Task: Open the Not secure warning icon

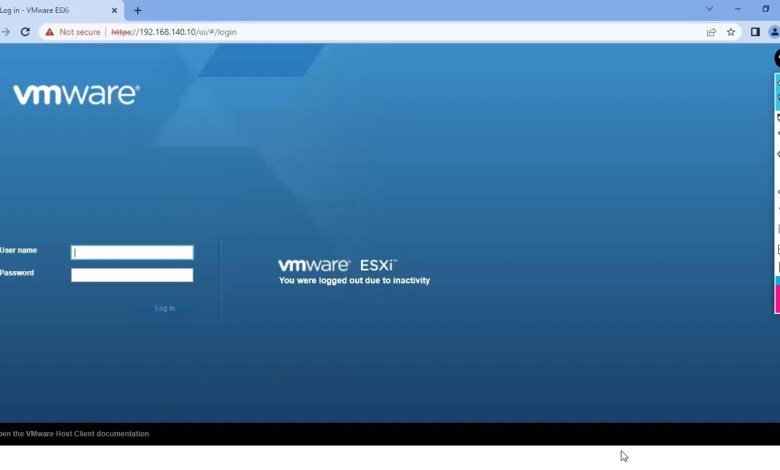Action: (x=49, y=32)
